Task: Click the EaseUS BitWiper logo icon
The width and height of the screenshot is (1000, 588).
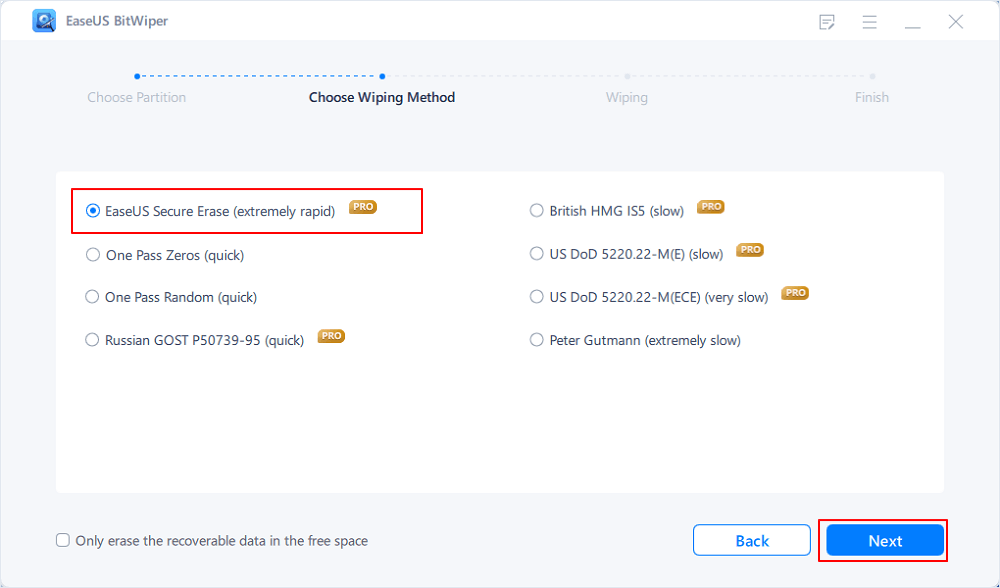Action: pos(44,20)
